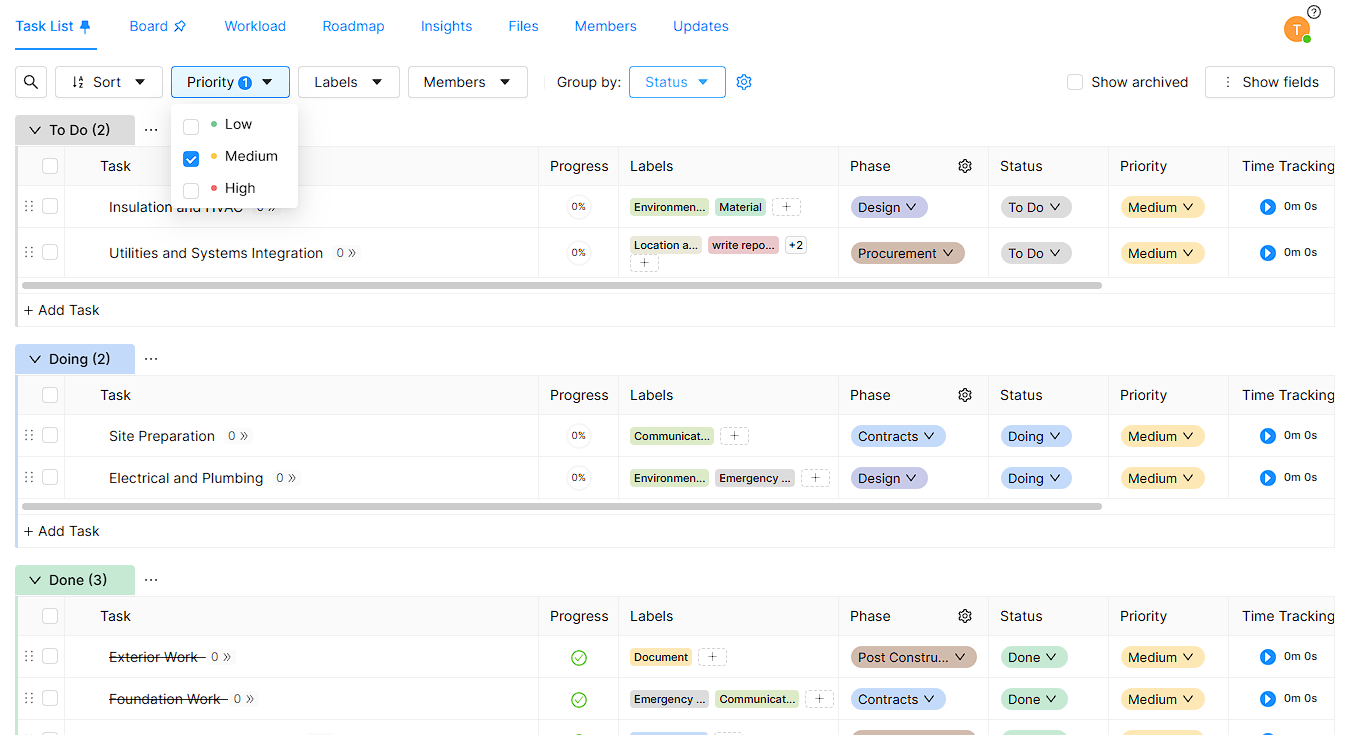Click the To Do group three-dot menu
1361x735 pixels.
click(151, 130)
